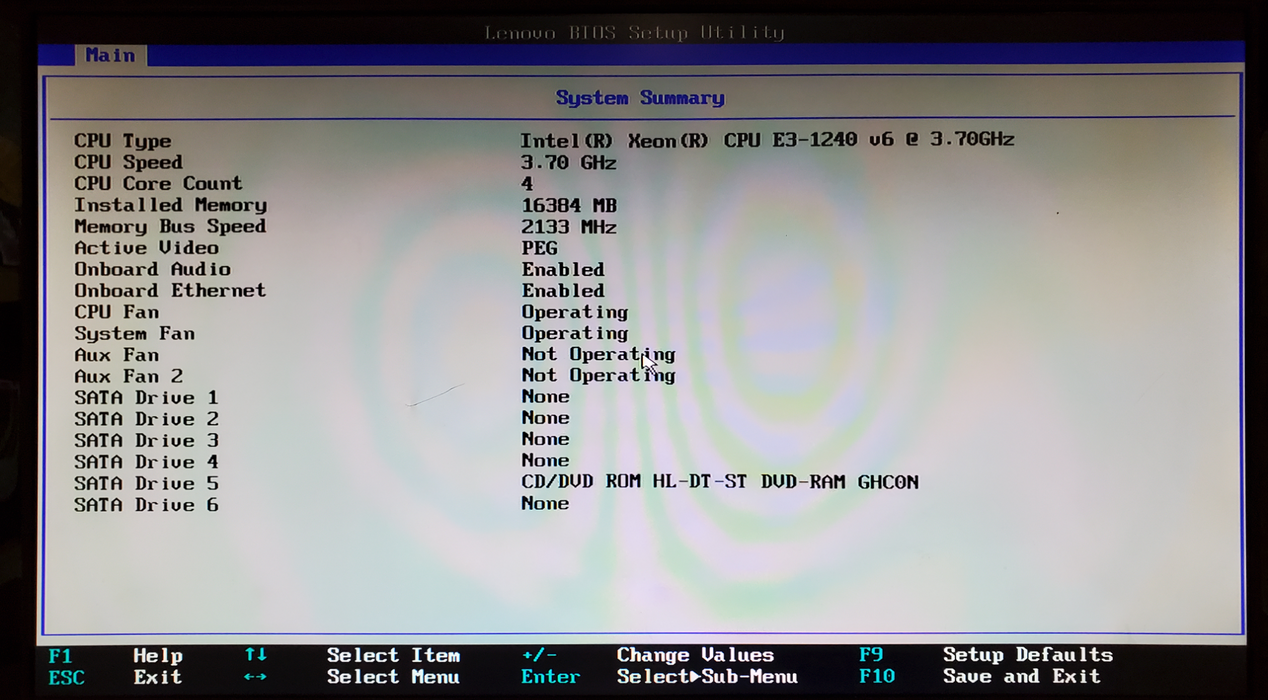Click the PEG video value
This screenshot has width=1268, height=700.
click(x=539, y=248)
